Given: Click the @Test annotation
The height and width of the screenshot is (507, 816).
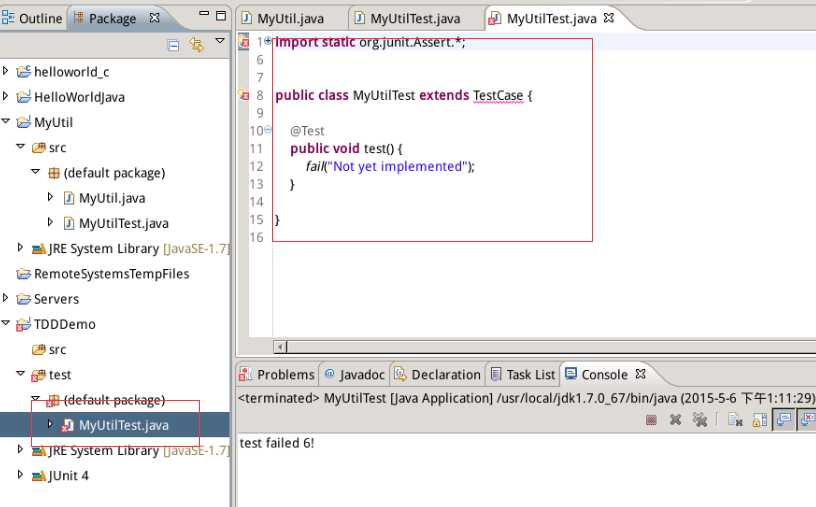Looking at the screenshot, I should [307, 131].
